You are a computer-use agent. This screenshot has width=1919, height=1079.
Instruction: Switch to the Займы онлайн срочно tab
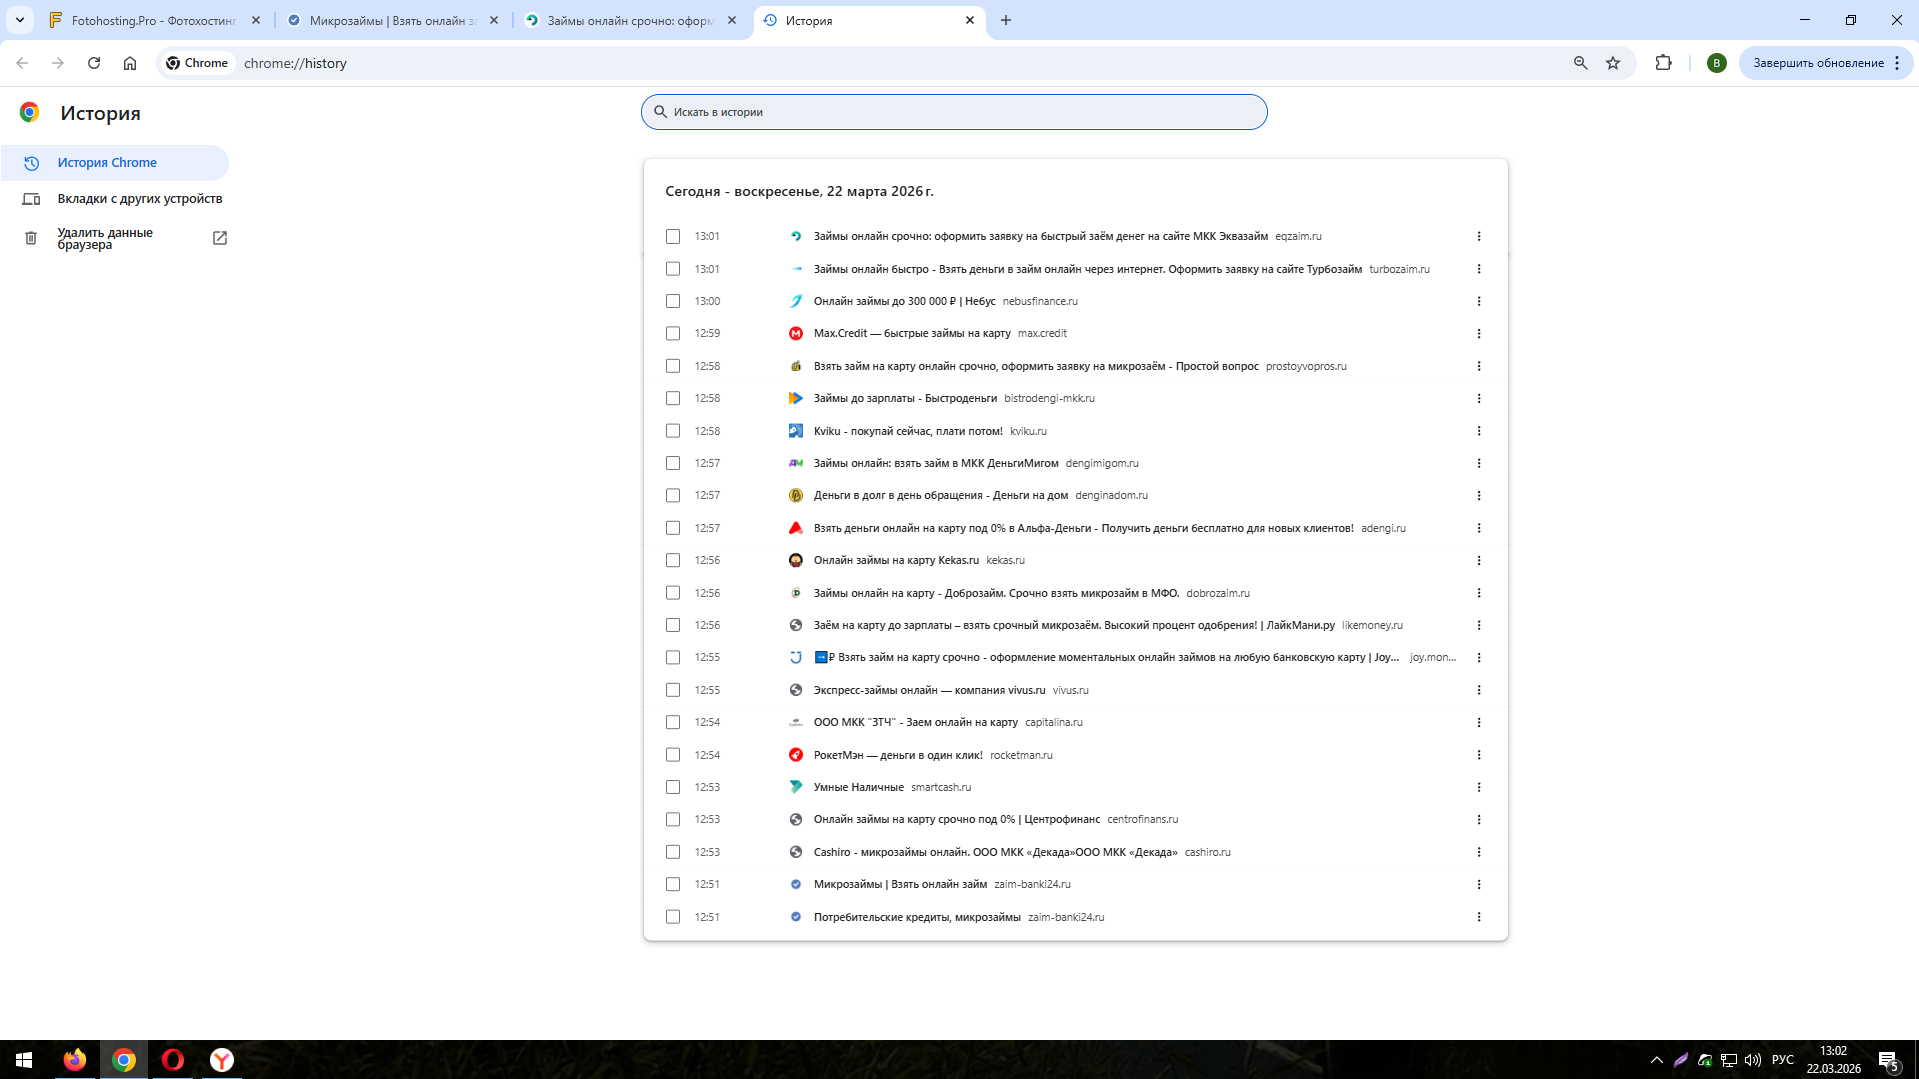click(630, 20)
